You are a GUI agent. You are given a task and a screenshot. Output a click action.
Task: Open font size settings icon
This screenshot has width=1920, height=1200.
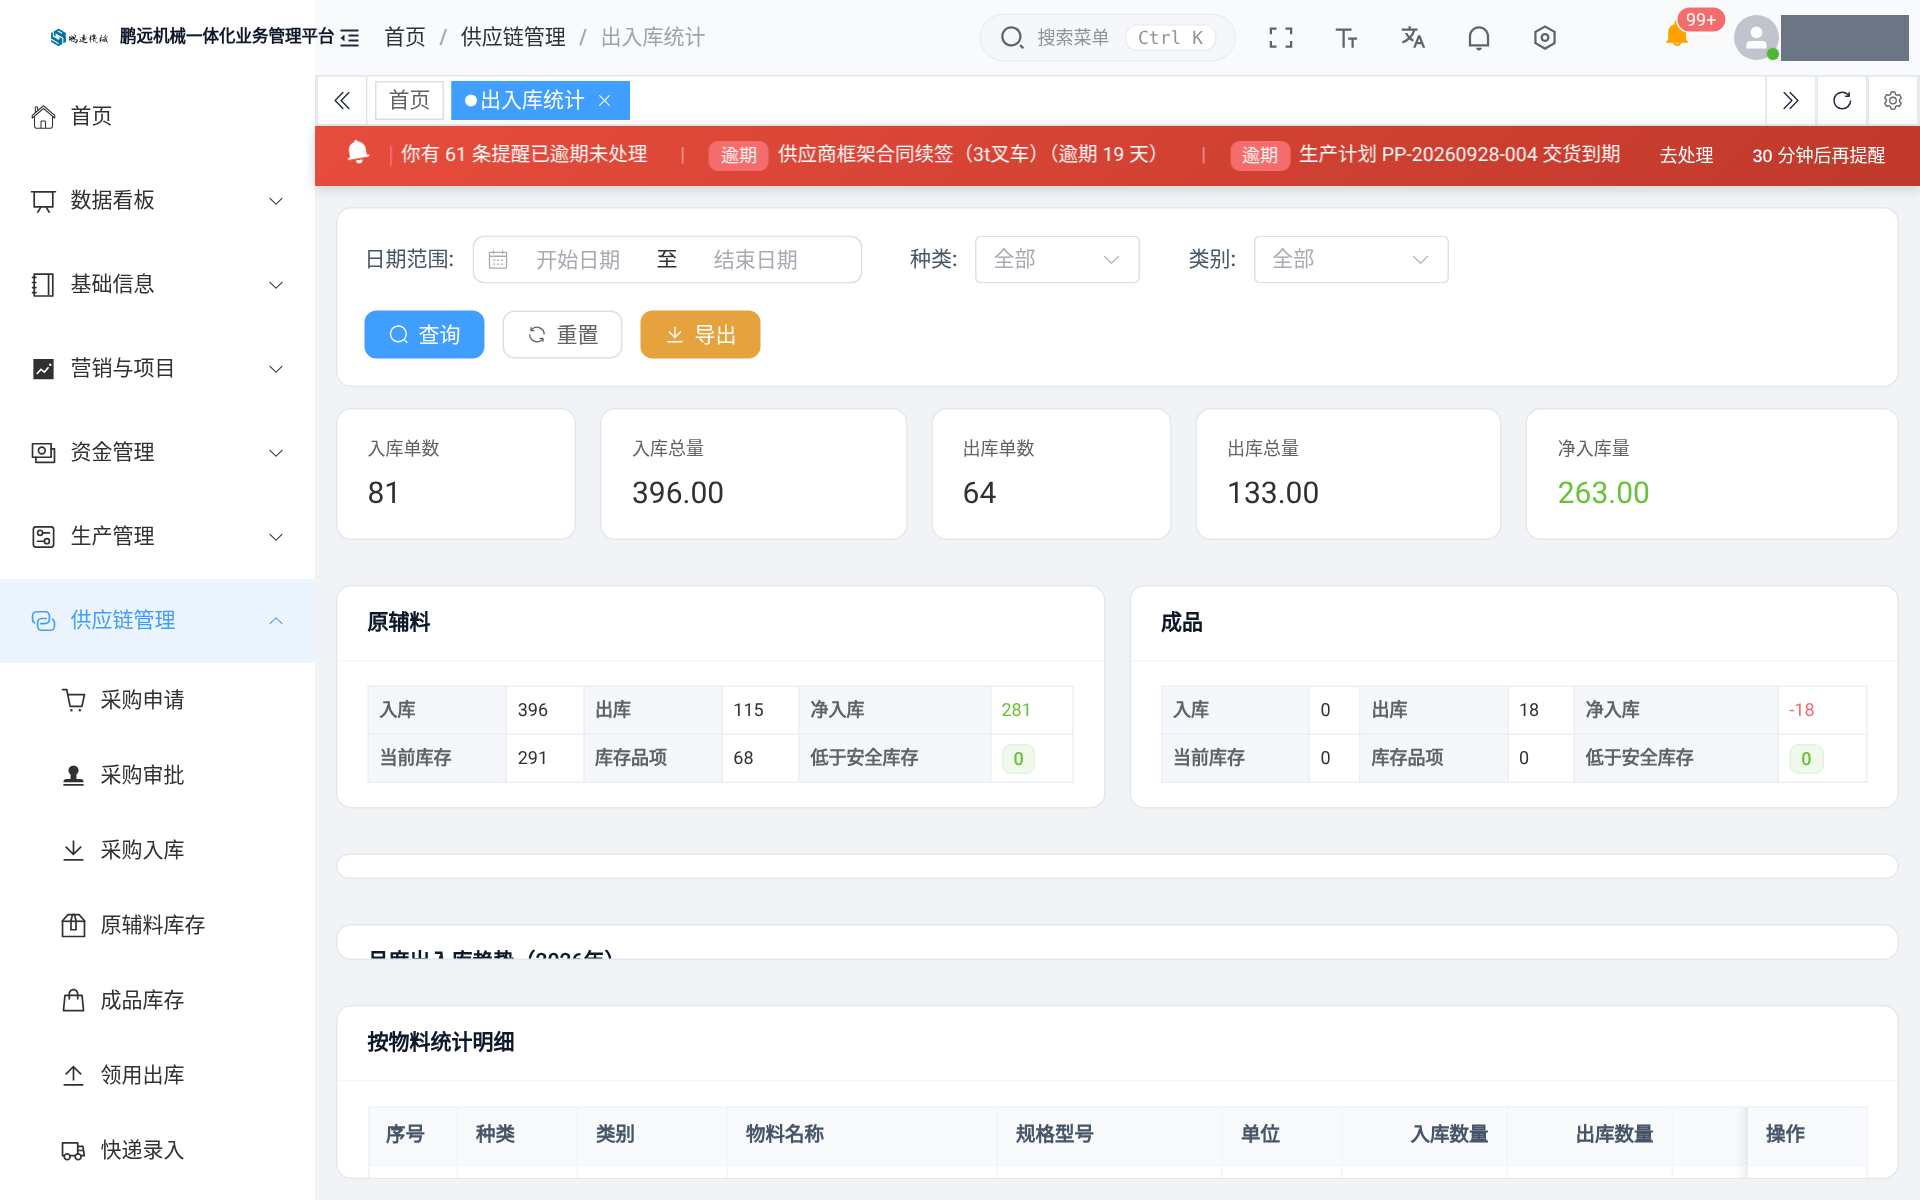1346,38
